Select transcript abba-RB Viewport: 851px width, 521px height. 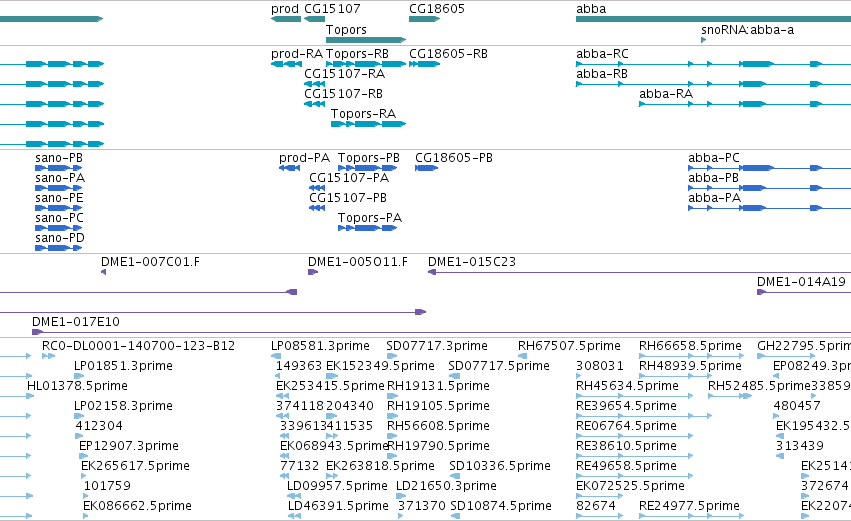point(713,84)
